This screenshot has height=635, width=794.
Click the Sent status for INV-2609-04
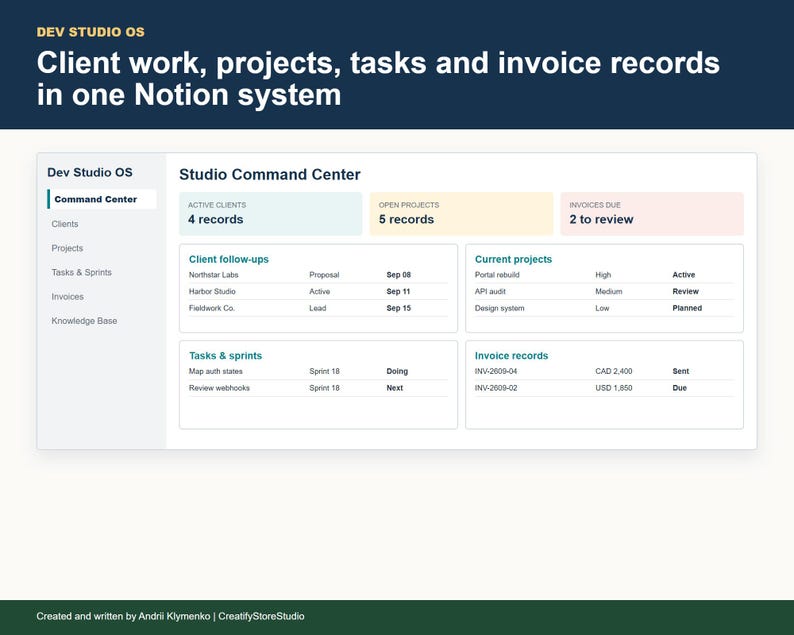tap(681, 372)
